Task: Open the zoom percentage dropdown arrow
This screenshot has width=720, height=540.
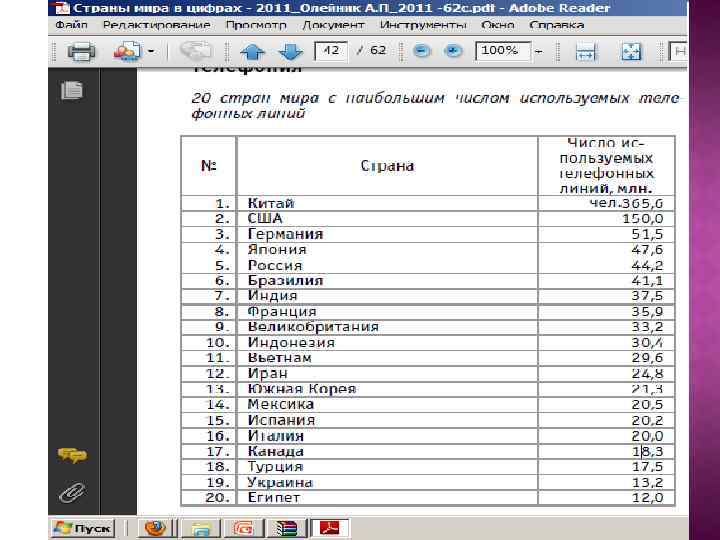Action: click(539, 51)
